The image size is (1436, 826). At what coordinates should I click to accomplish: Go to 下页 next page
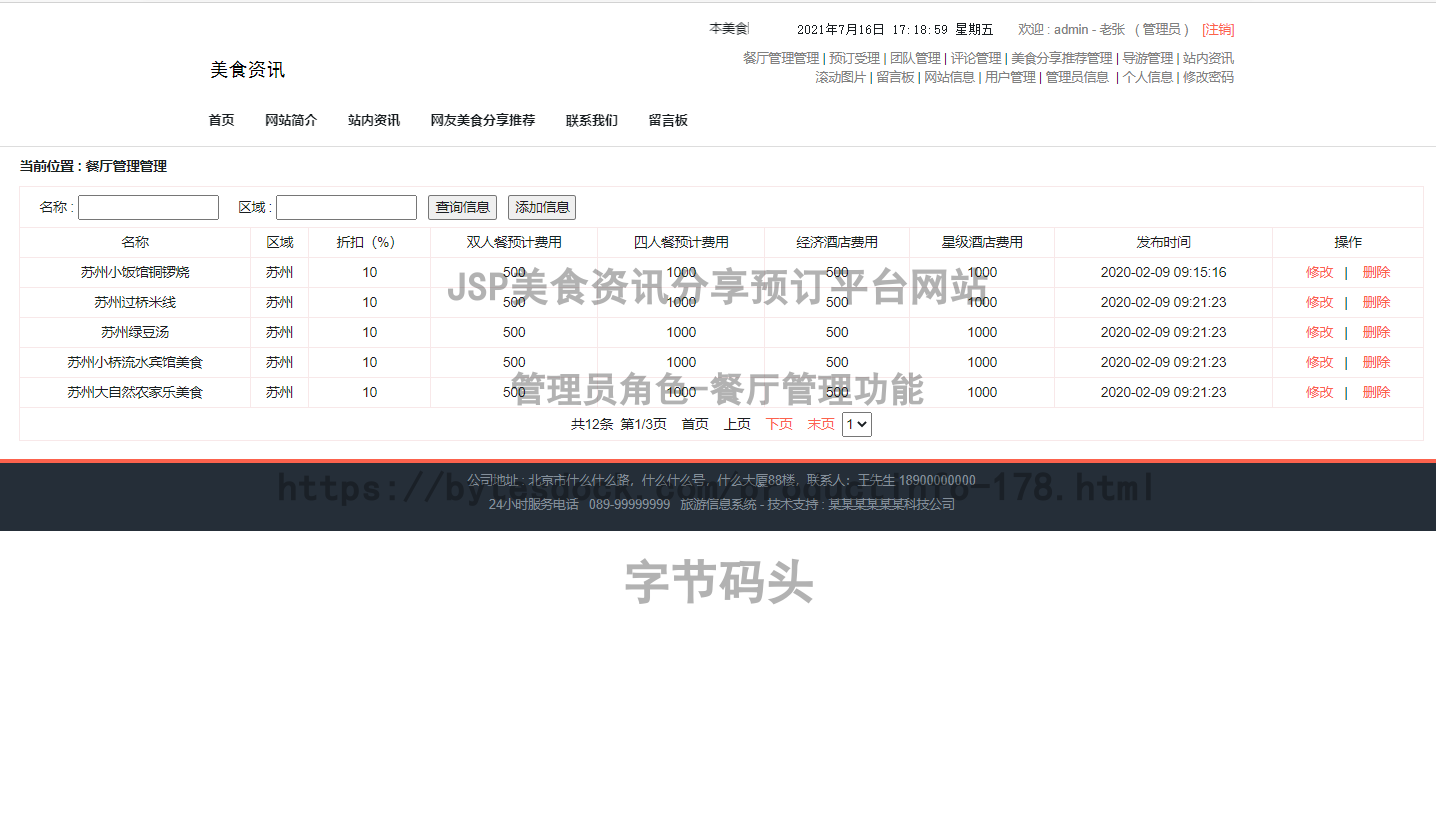pyautogui.click(x=779, y=424)
